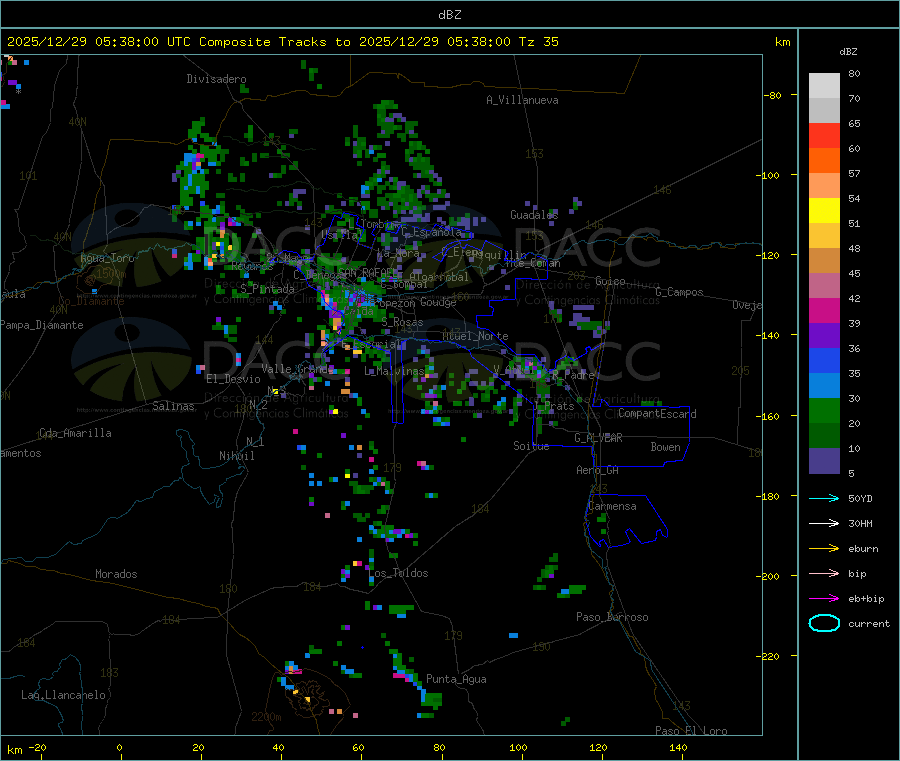The image size is (900, 761).
Task: Select the yellow 54 dBZ color swatch
Action: [x=824, y=211]
